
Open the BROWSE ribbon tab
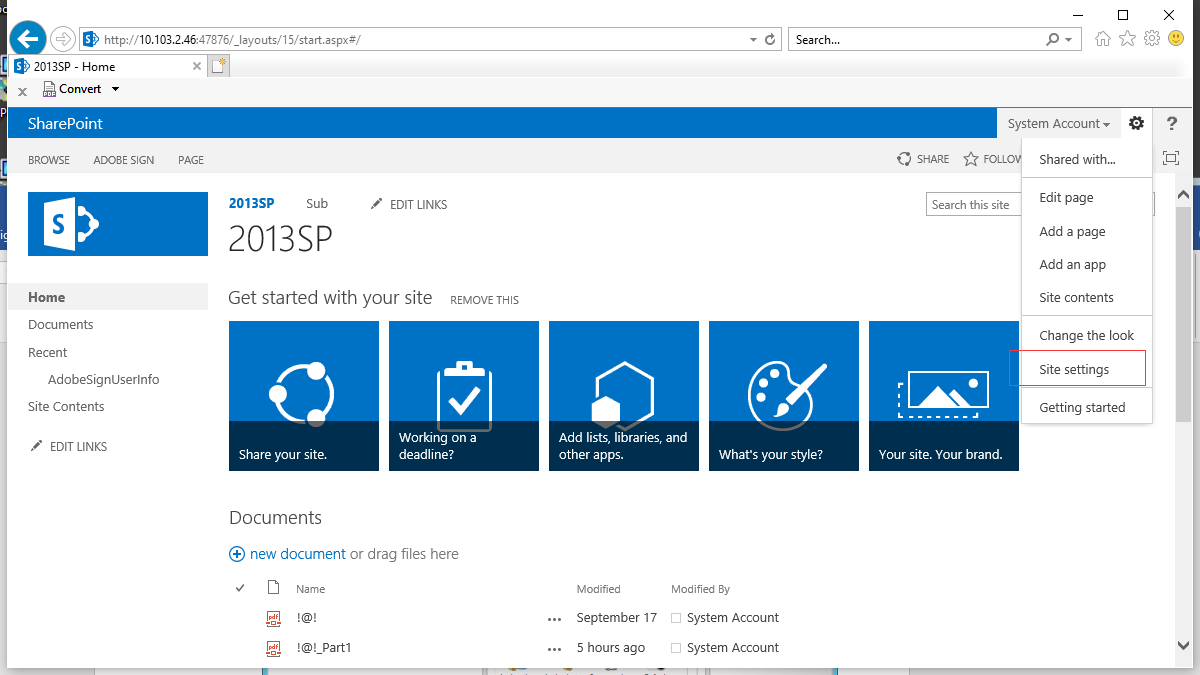49,160
